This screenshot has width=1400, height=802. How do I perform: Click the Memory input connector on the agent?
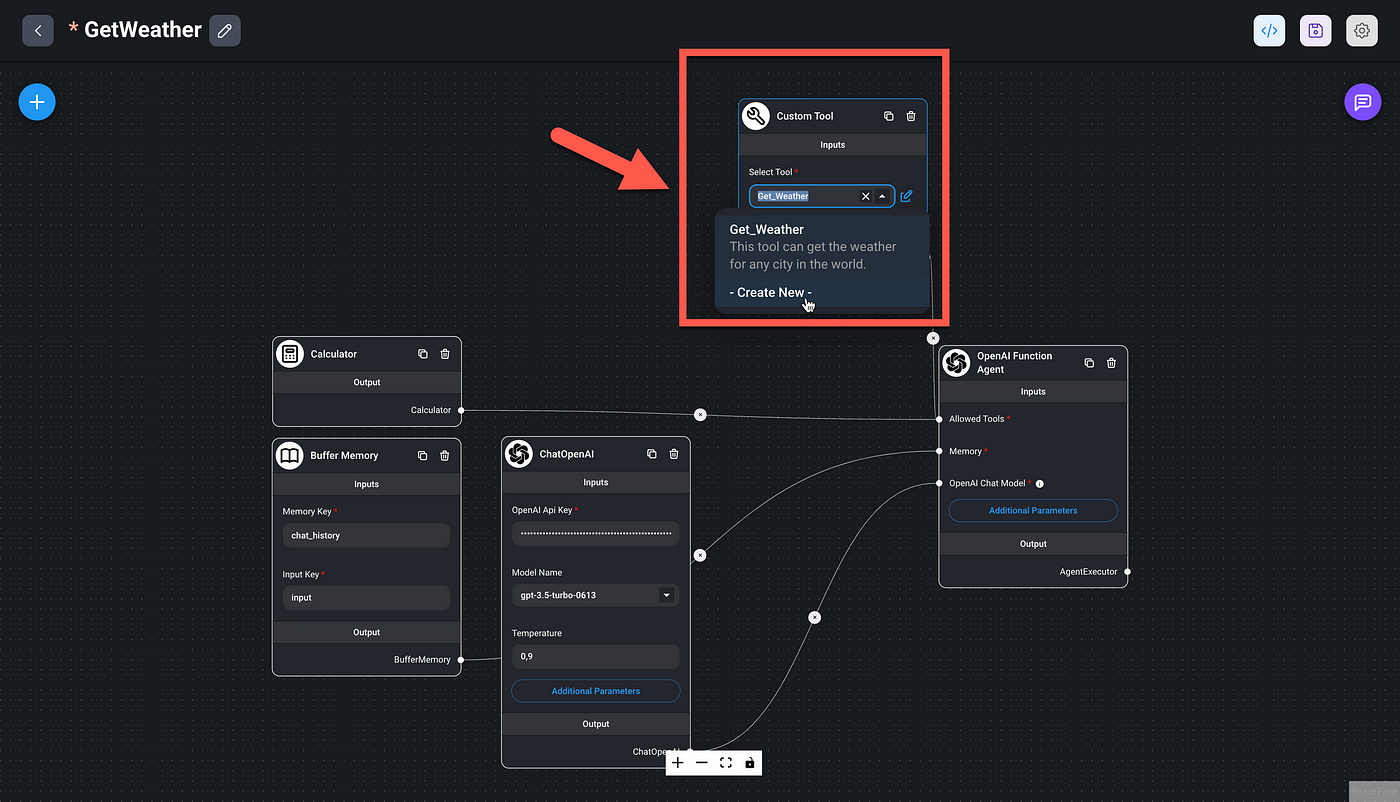tap(939, 451)
